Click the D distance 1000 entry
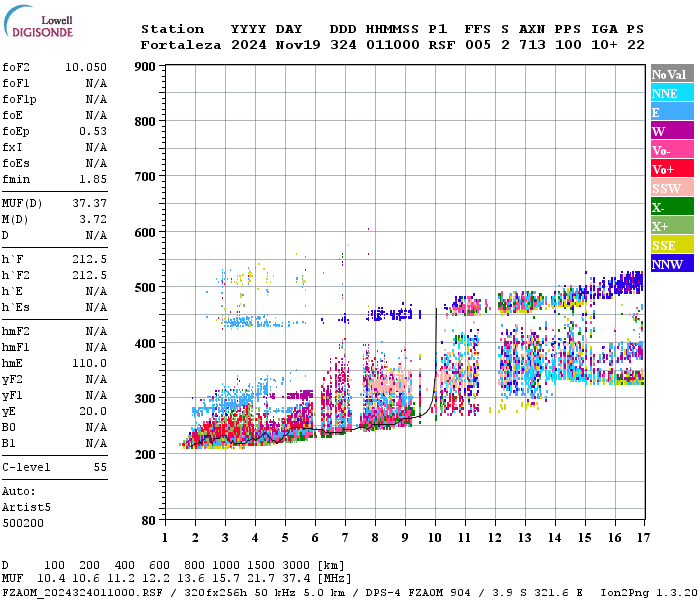Viewport: 700px width, 600px height. tap(226, 566)
